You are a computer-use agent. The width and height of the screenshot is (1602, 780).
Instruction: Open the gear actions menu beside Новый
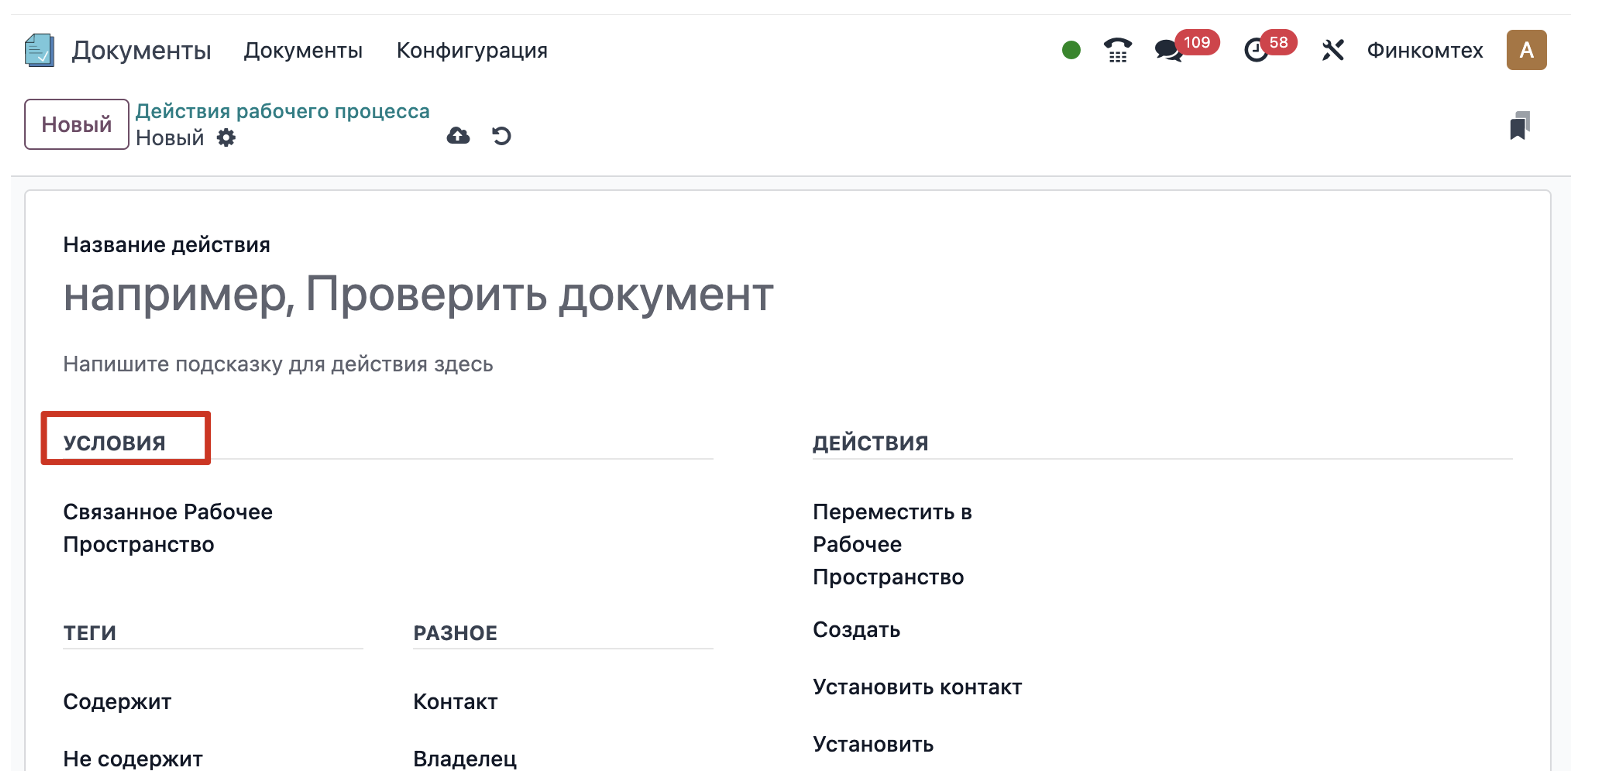pyautogui.click(x=227, y=138)
